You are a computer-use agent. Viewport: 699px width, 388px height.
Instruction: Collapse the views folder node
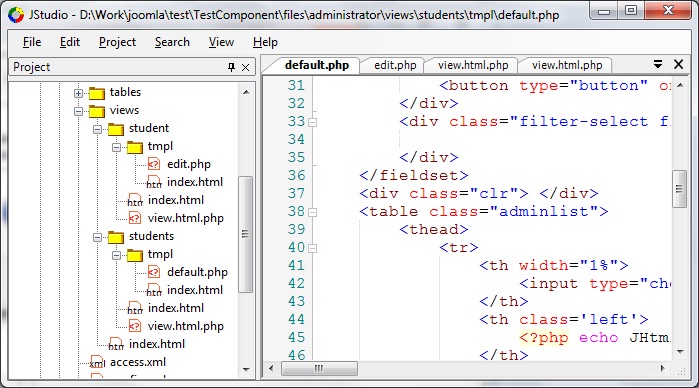coord(78,111)
